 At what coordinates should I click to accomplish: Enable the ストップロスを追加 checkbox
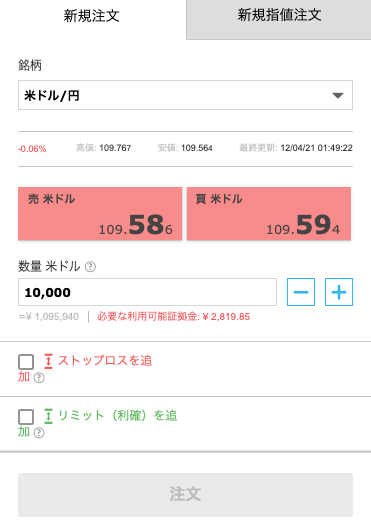click(x=26, y=362)
